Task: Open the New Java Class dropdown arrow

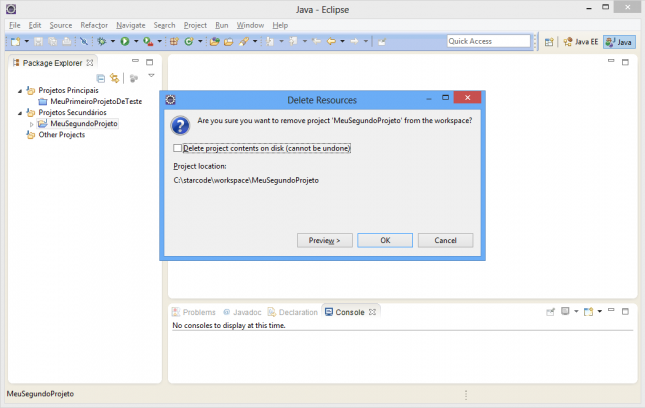Action: click(x=200, y=42)
